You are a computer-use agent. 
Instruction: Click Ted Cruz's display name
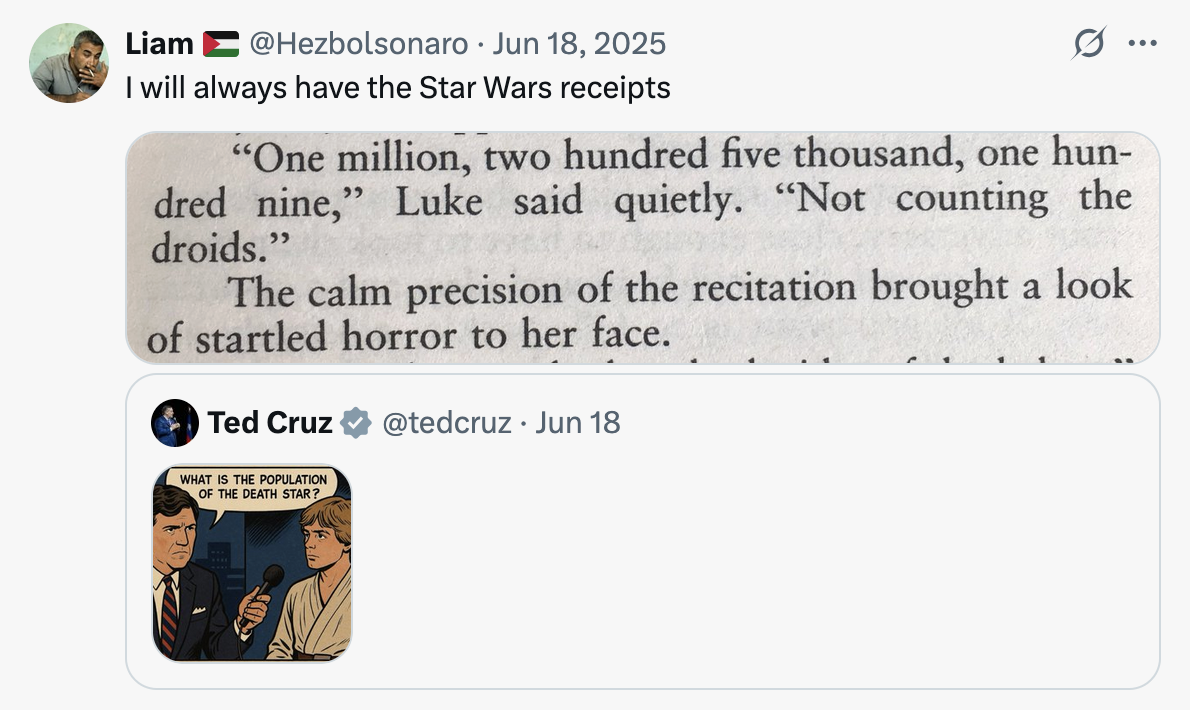(269, 423)
